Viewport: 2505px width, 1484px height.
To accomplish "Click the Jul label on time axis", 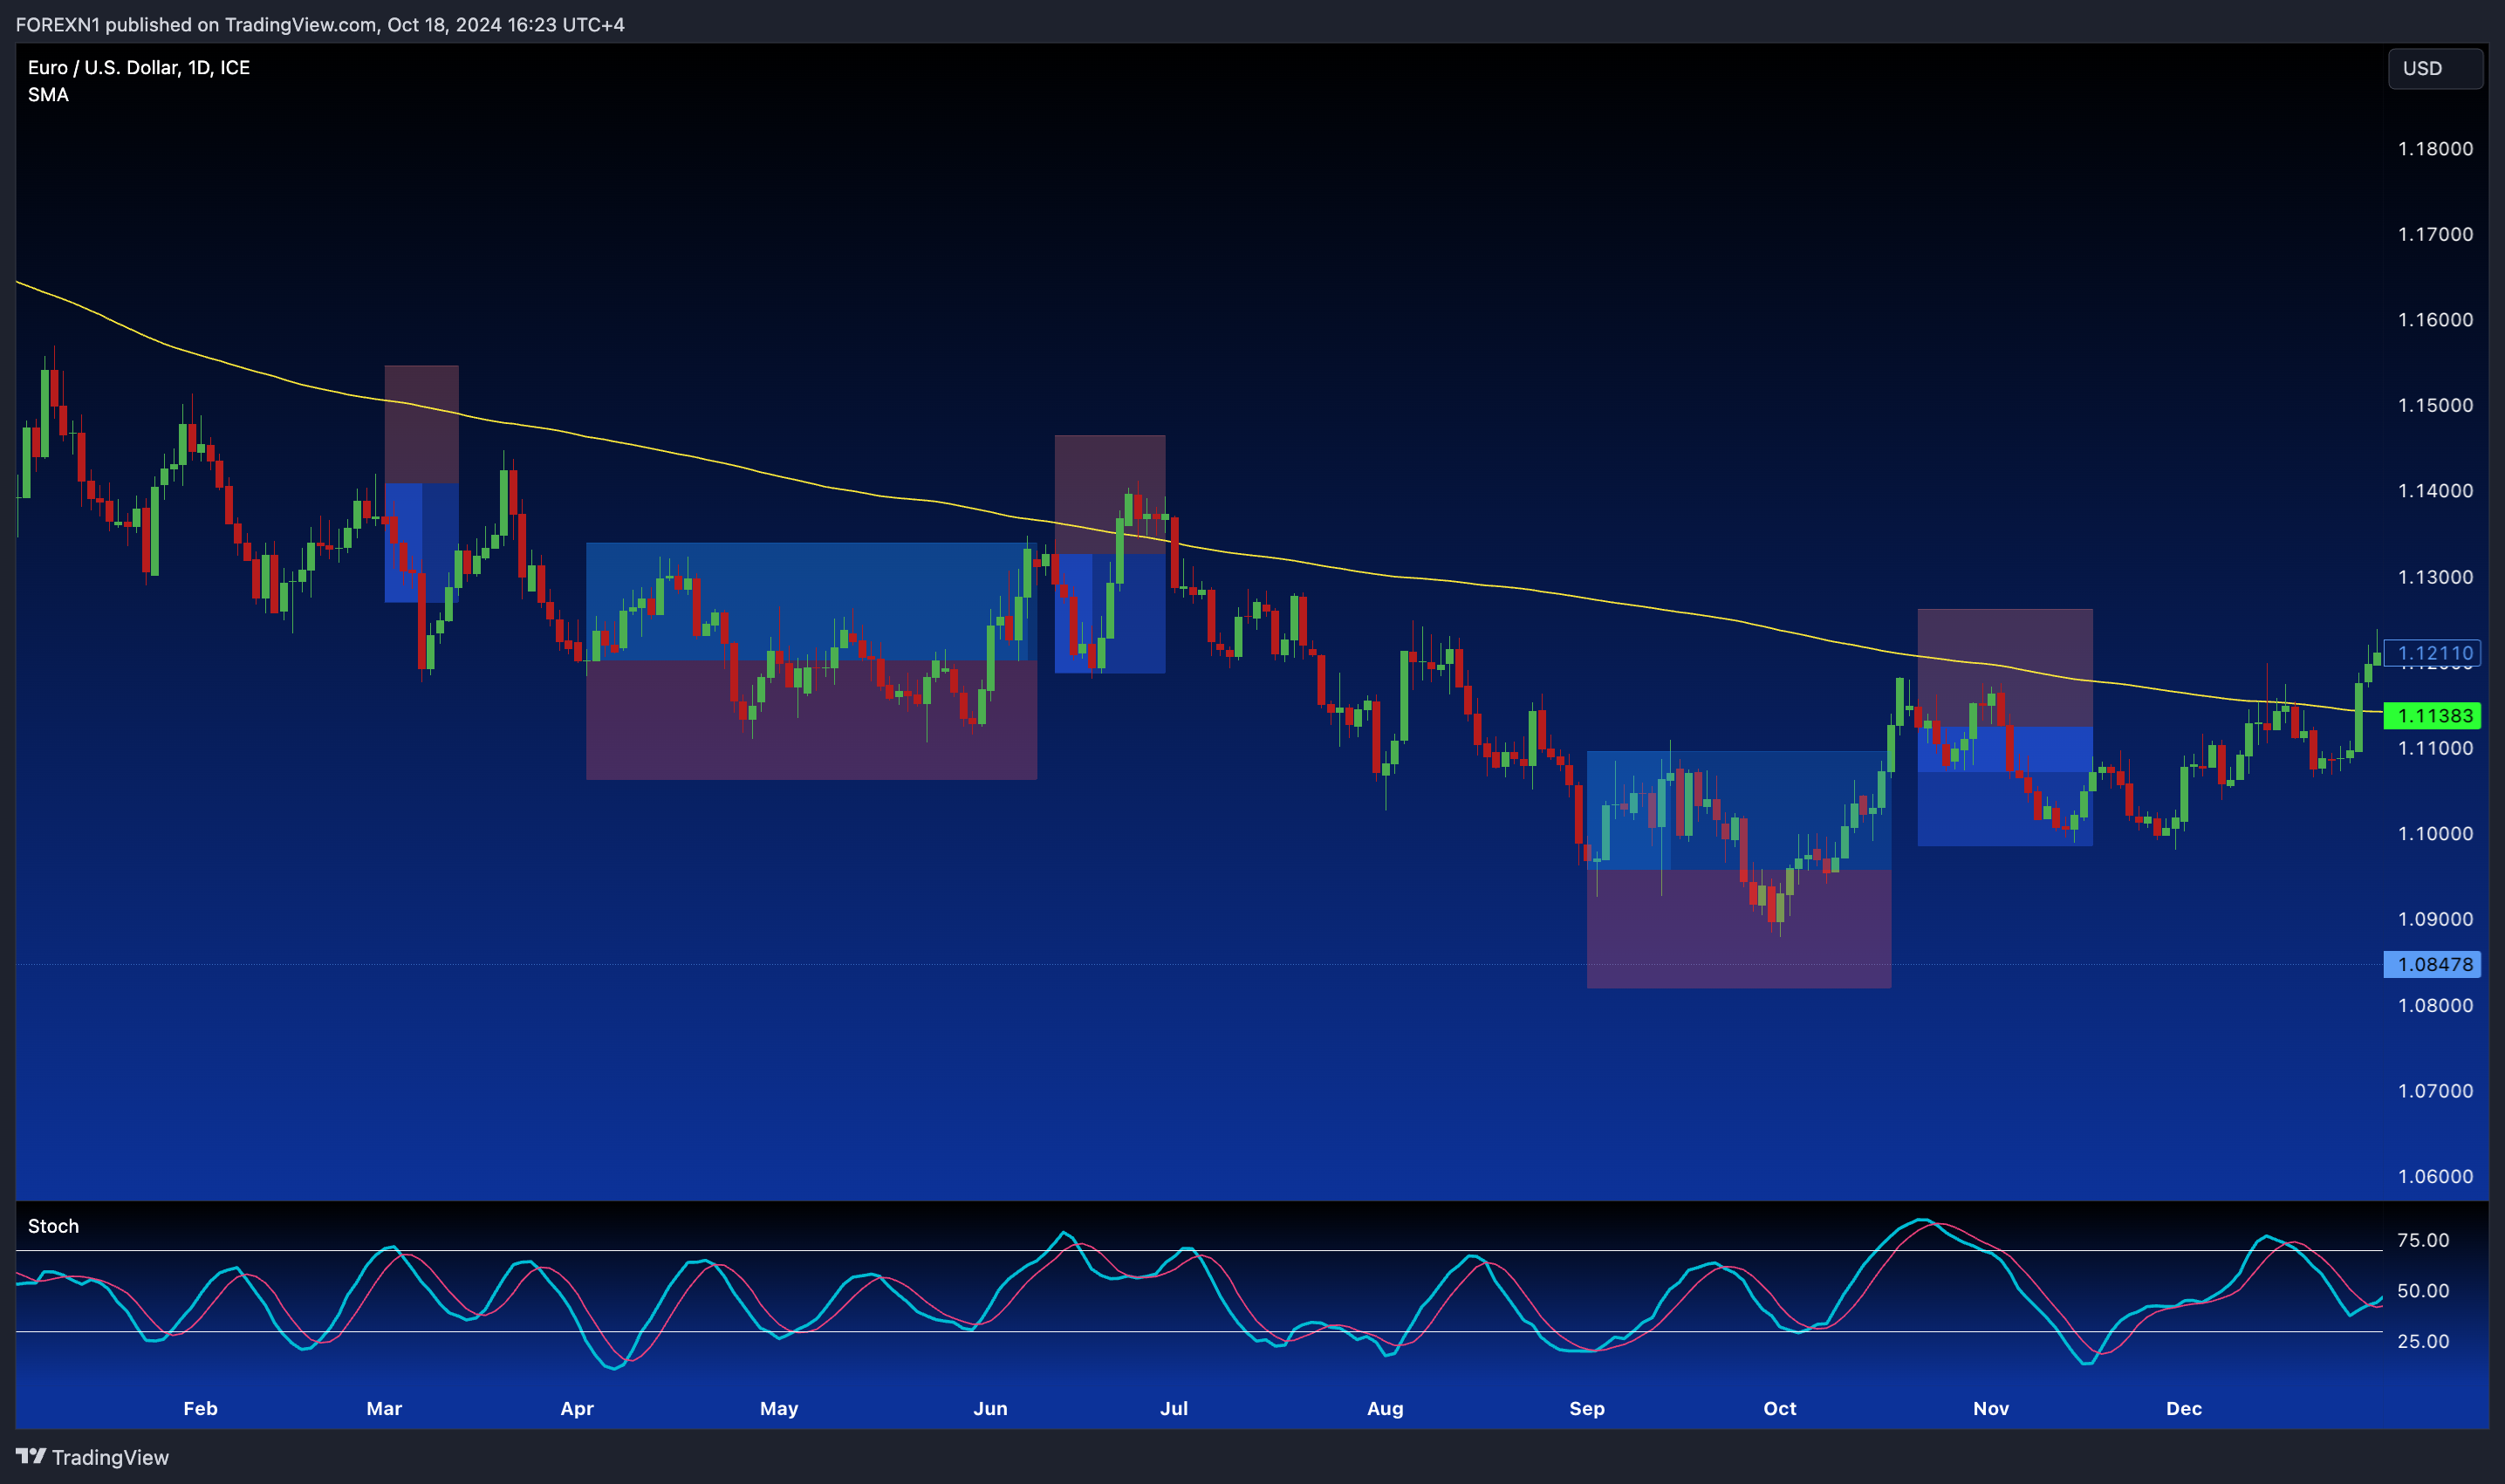I will point(1174,1408).
